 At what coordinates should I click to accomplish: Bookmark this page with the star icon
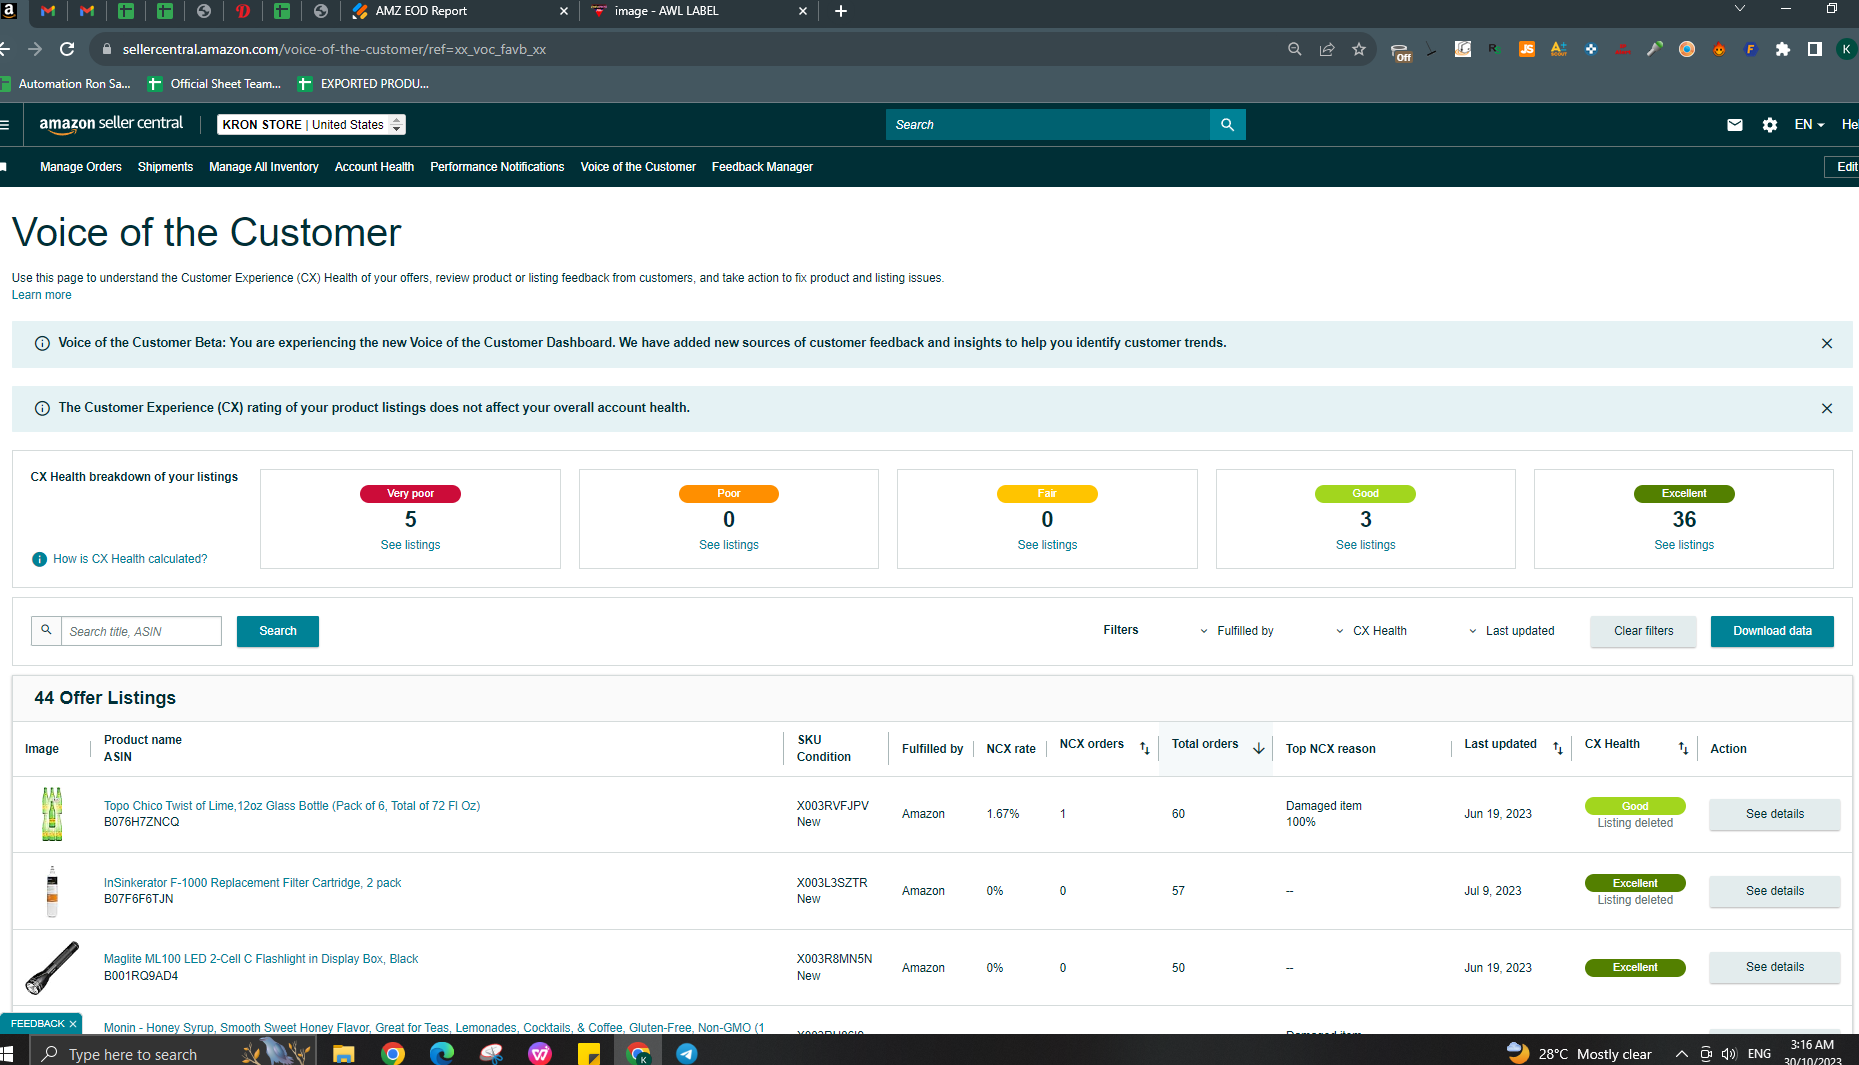tap(1359, 49)
